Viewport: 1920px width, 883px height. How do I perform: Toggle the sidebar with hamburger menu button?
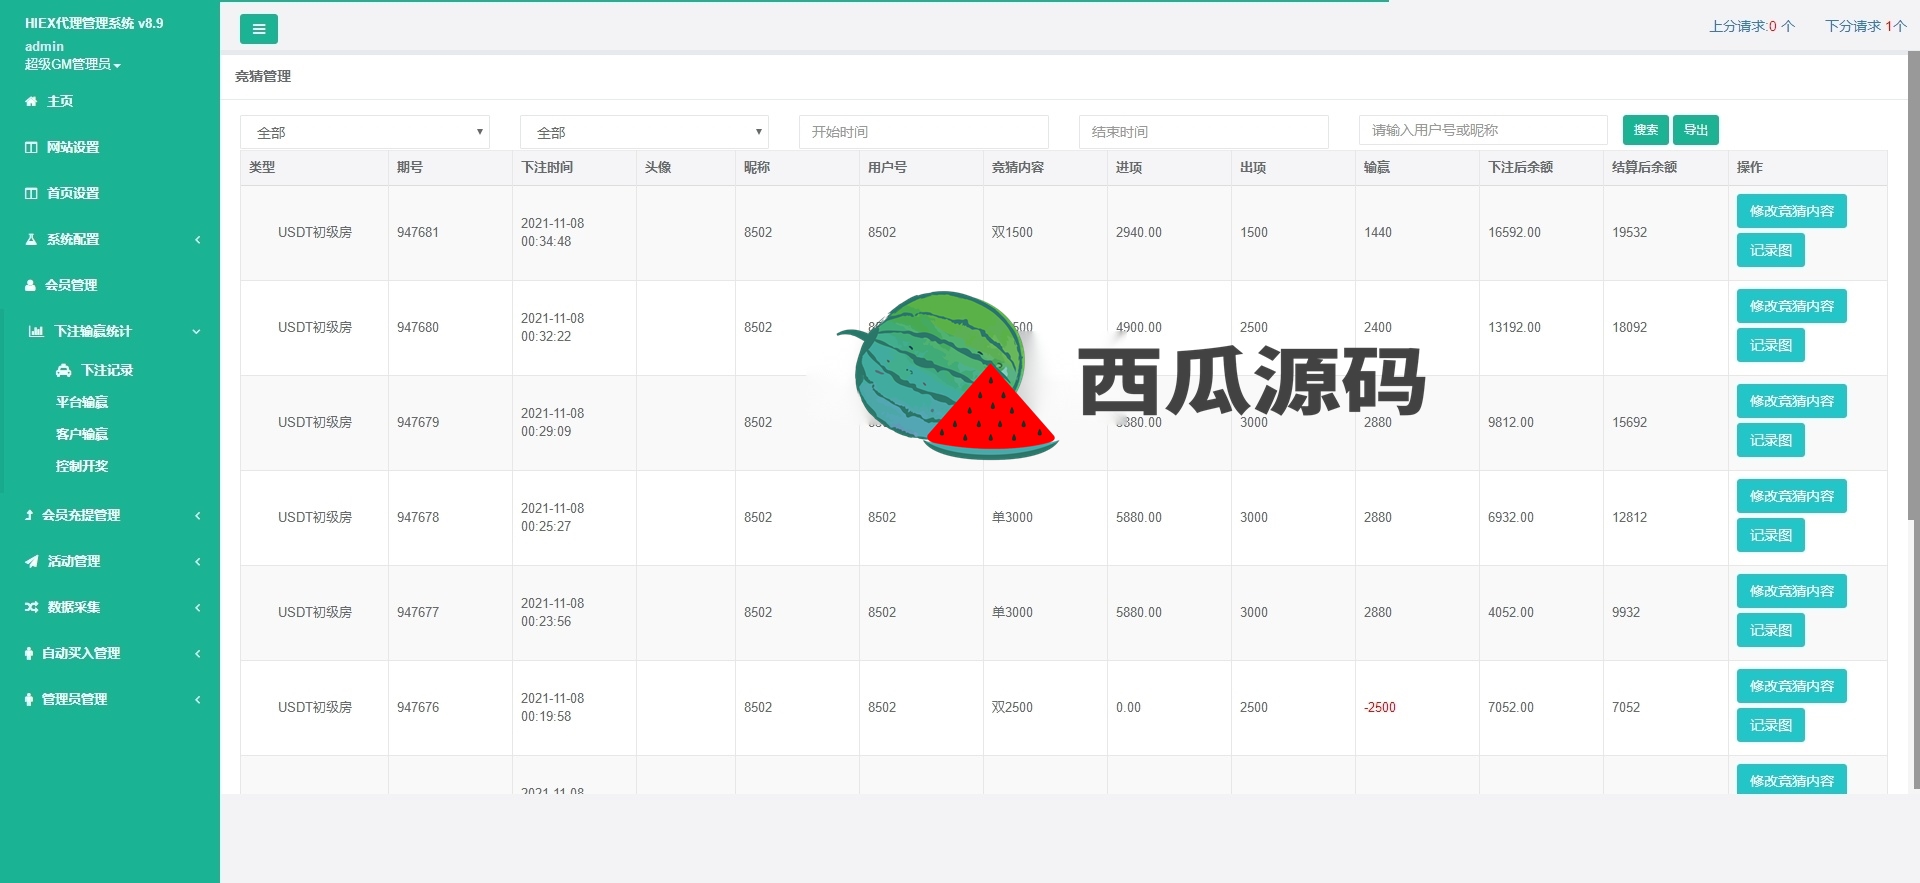point(259,29)
